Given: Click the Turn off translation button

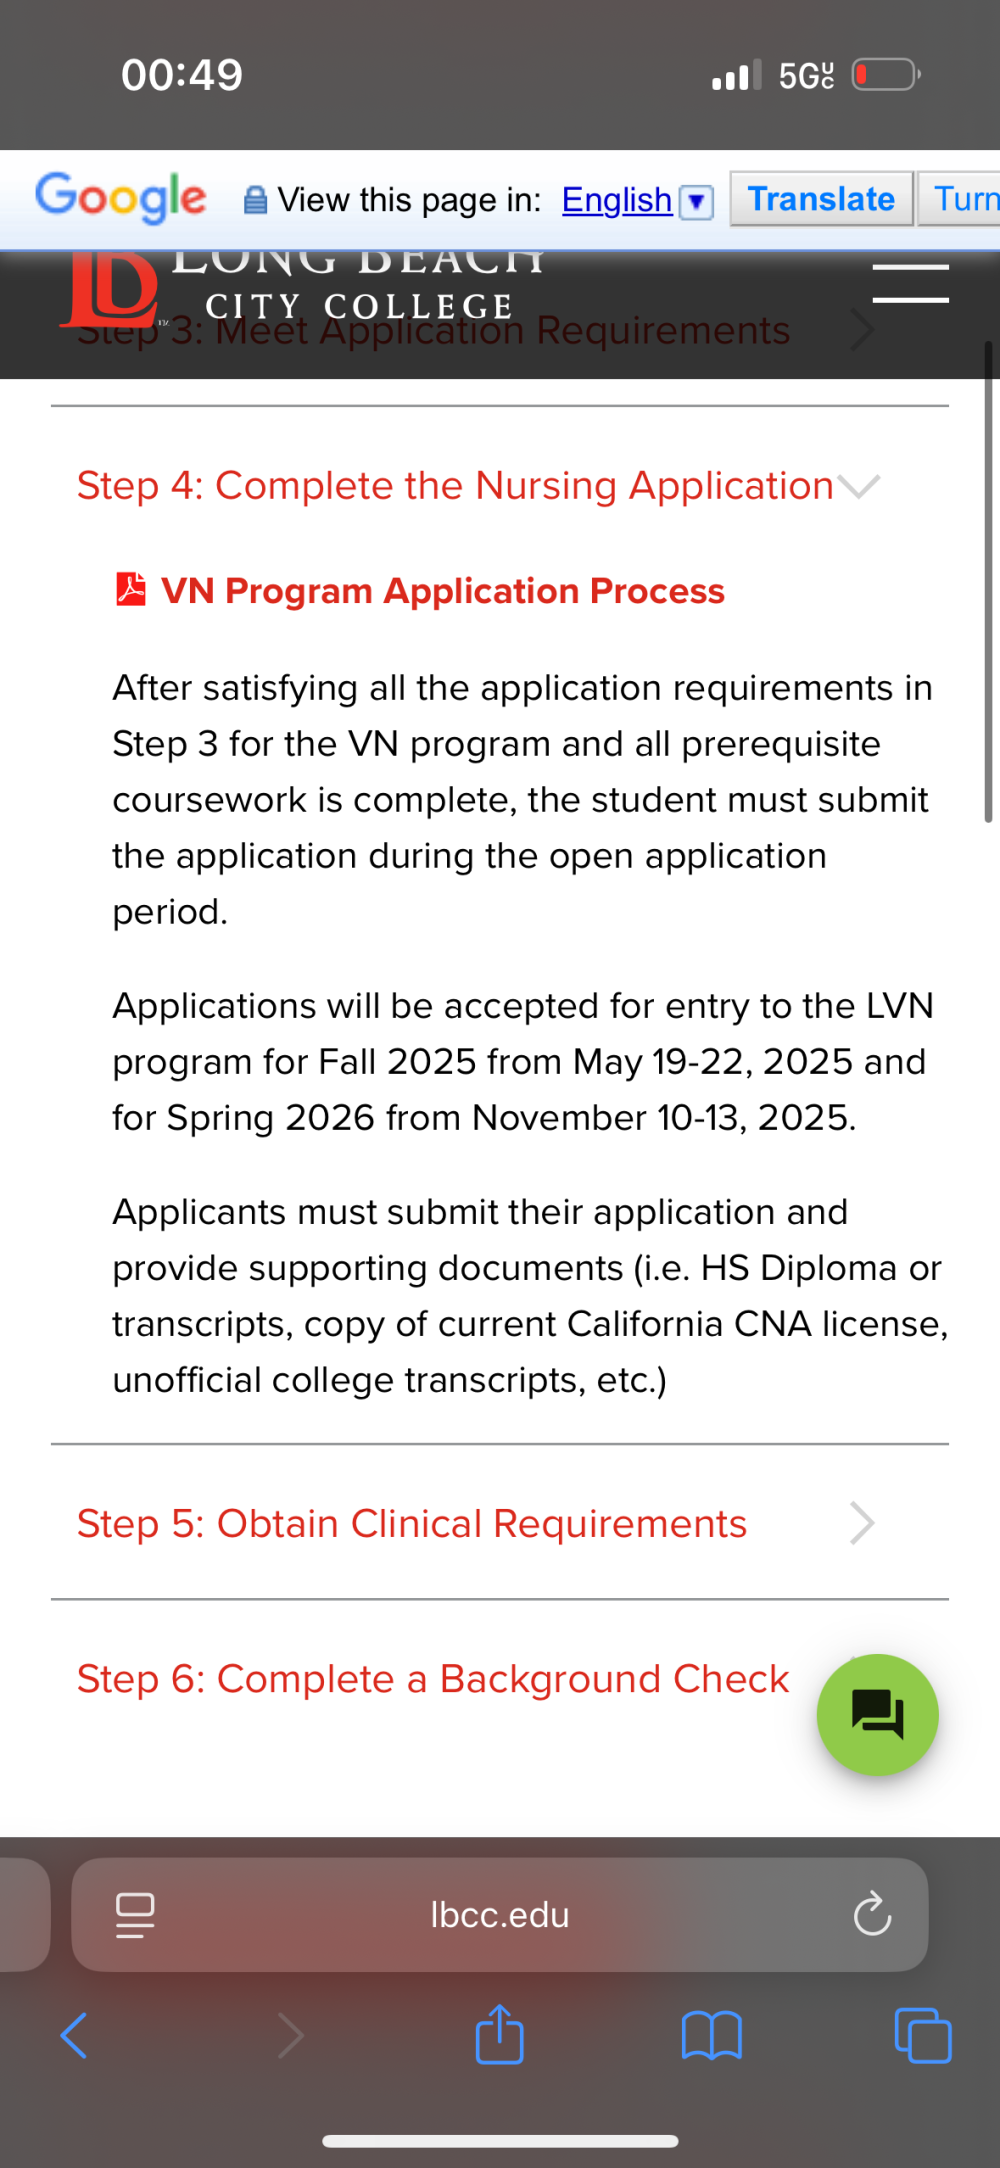Looking at the screenshot, I should click(x=960, y=199).
